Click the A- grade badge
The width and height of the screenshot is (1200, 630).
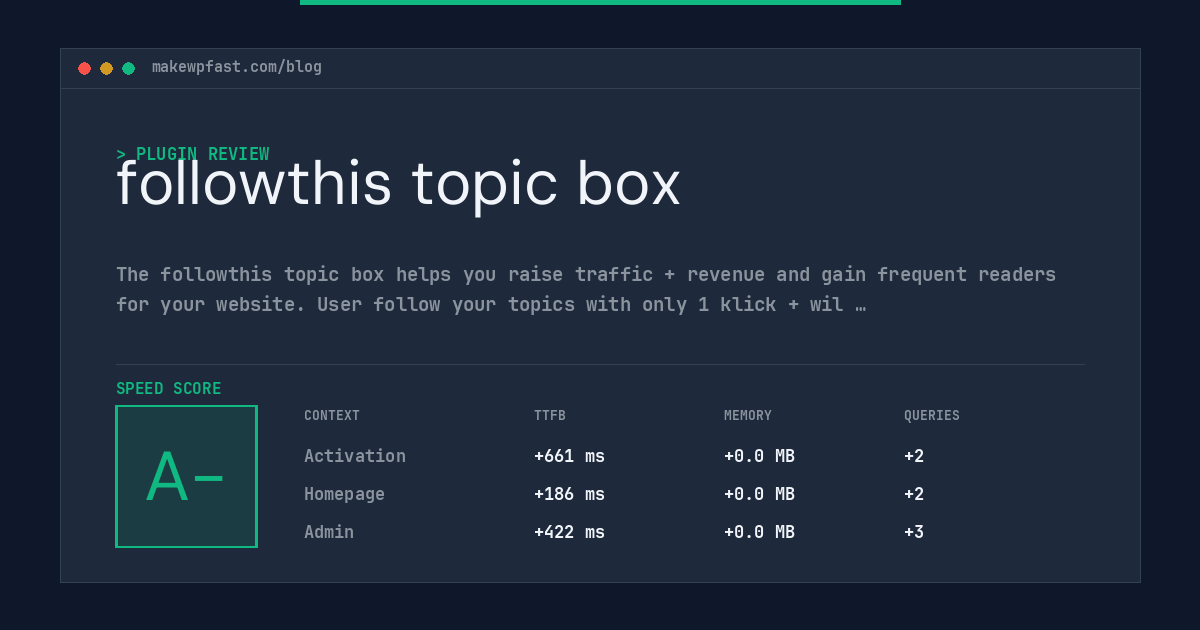(x=186, y=476)
